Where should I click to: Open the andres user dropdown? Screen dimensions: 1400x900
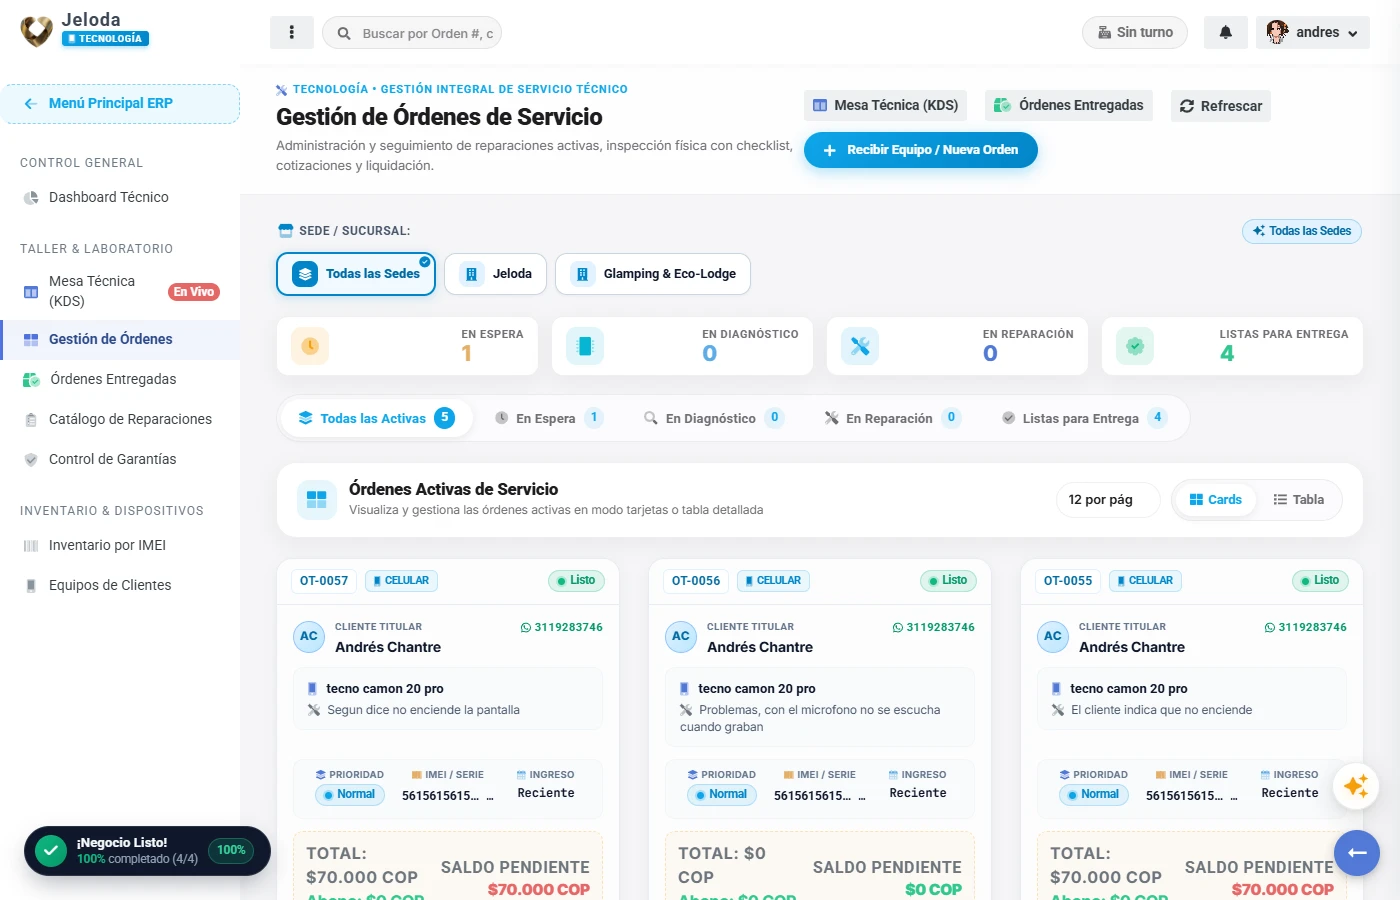click(x=1313, y=33)
